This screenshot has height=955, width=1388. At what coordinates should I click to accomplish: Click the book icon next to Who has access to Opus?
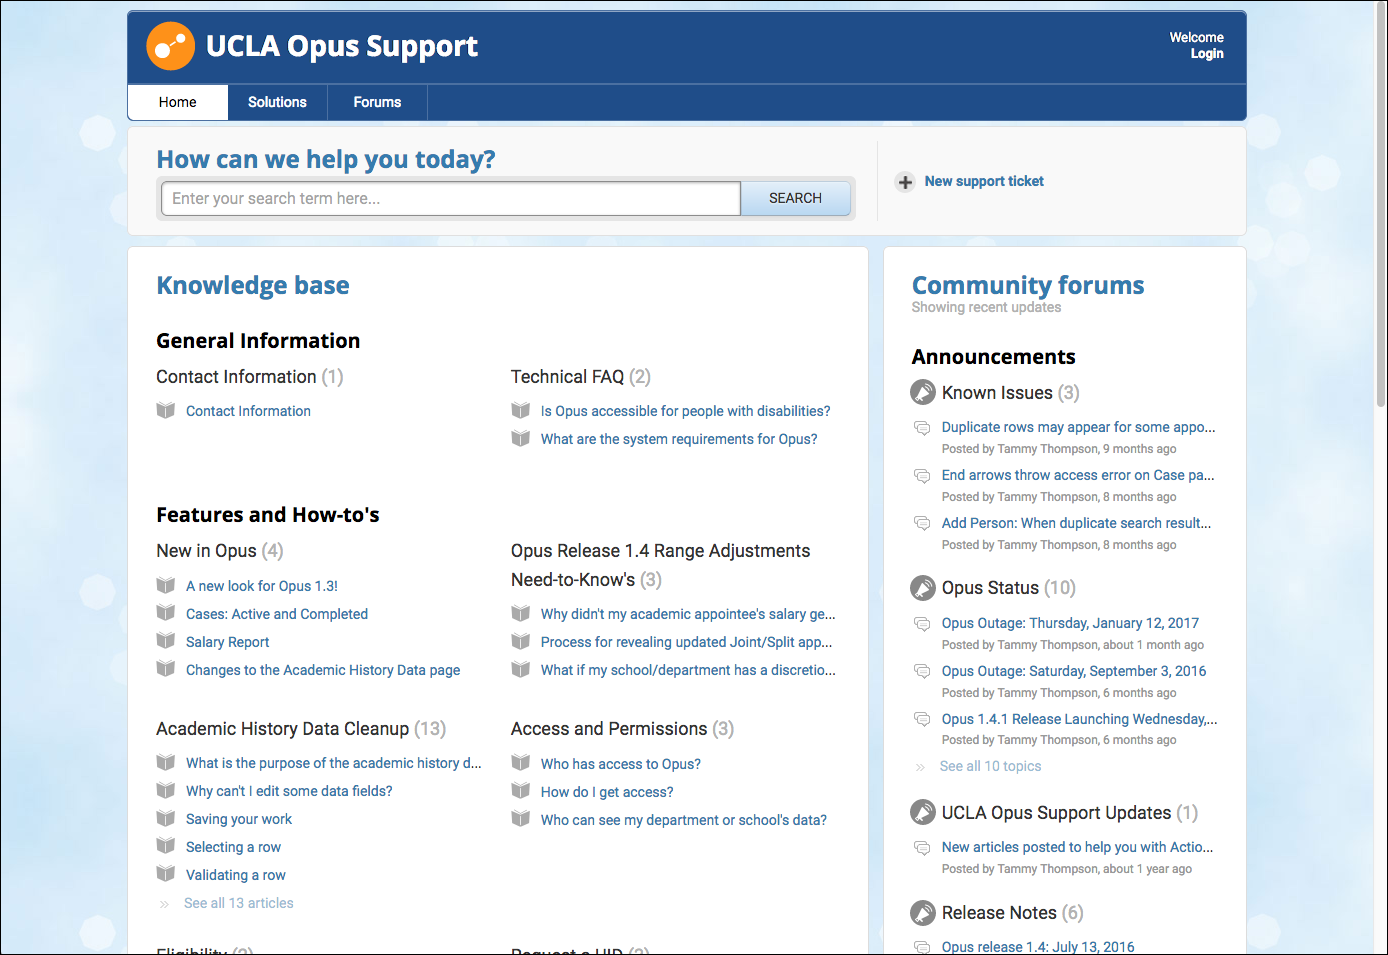pos(520,763)
